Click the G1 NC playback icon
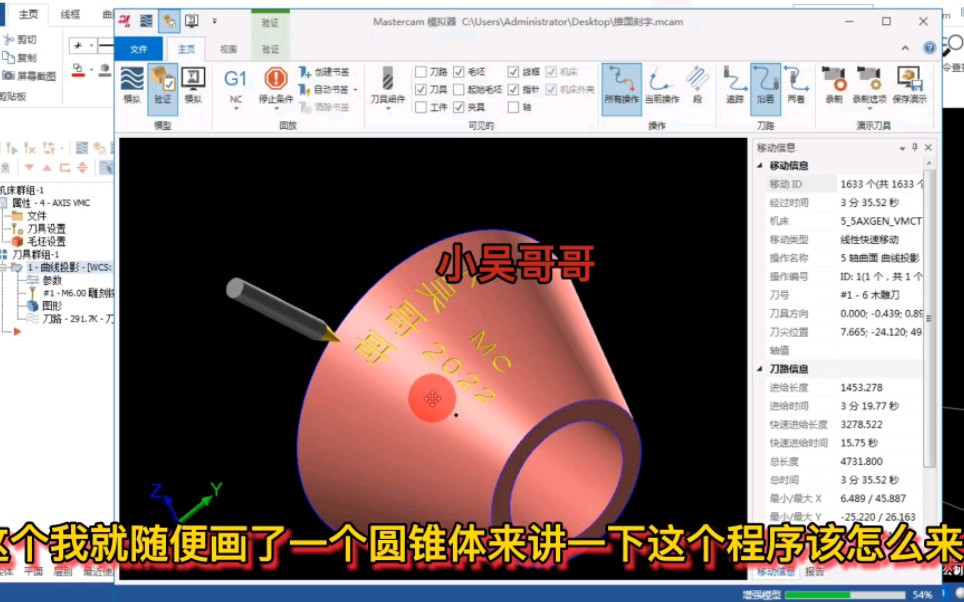964x602 pixels. point(234,78)
